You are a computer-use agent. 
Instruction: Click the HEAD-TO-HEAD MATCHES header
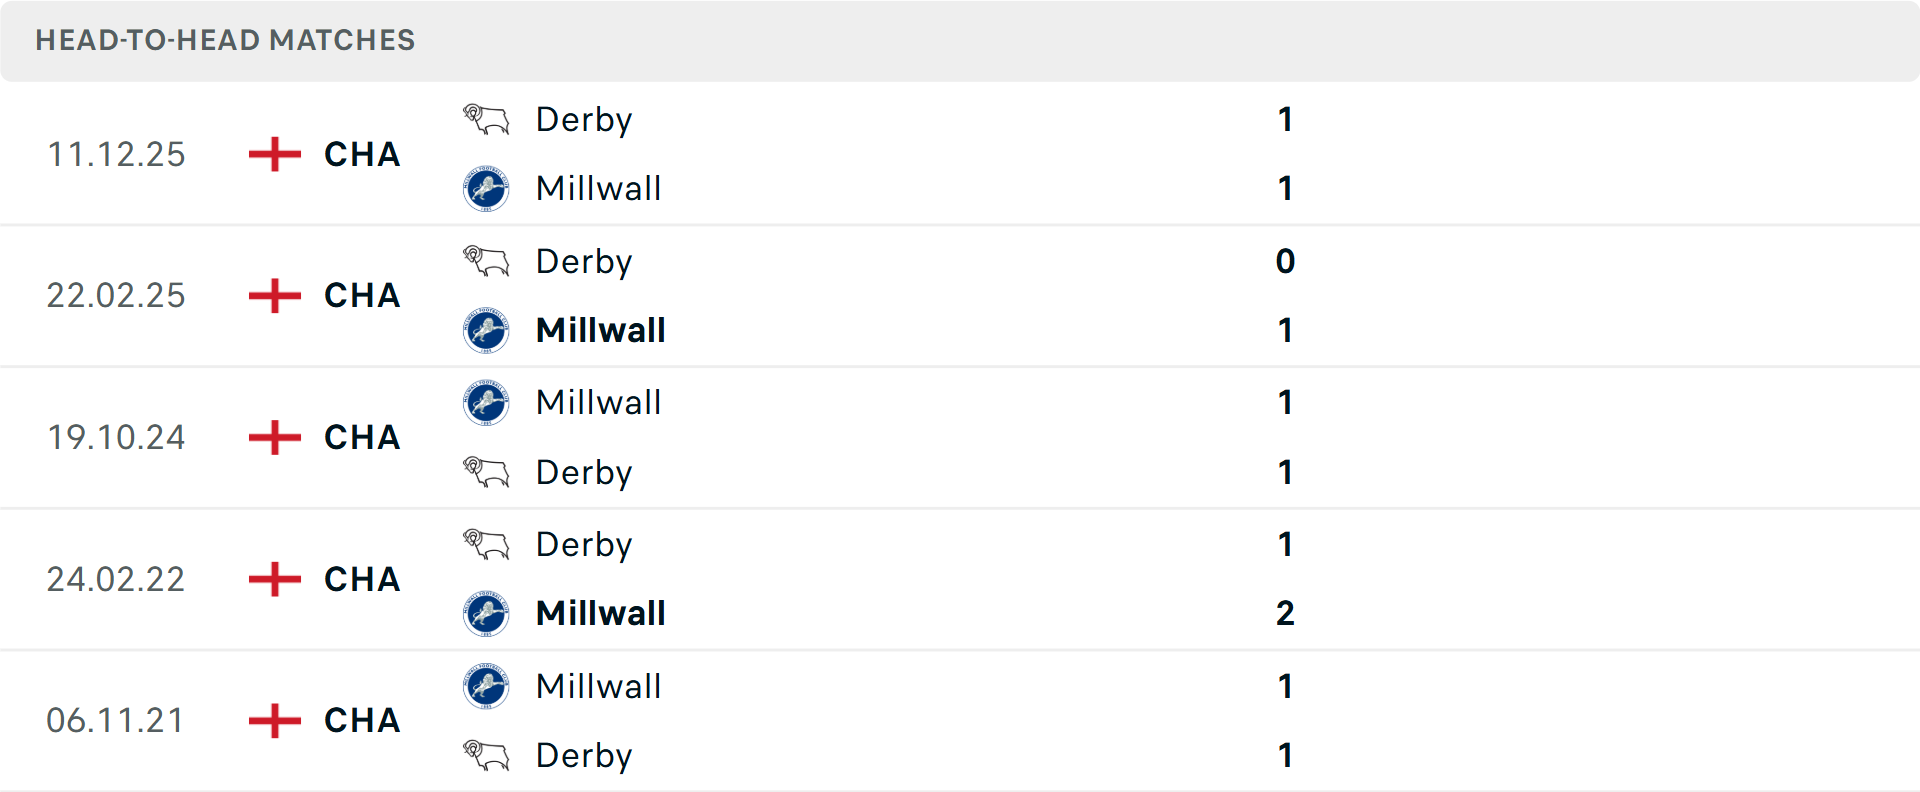224,41
